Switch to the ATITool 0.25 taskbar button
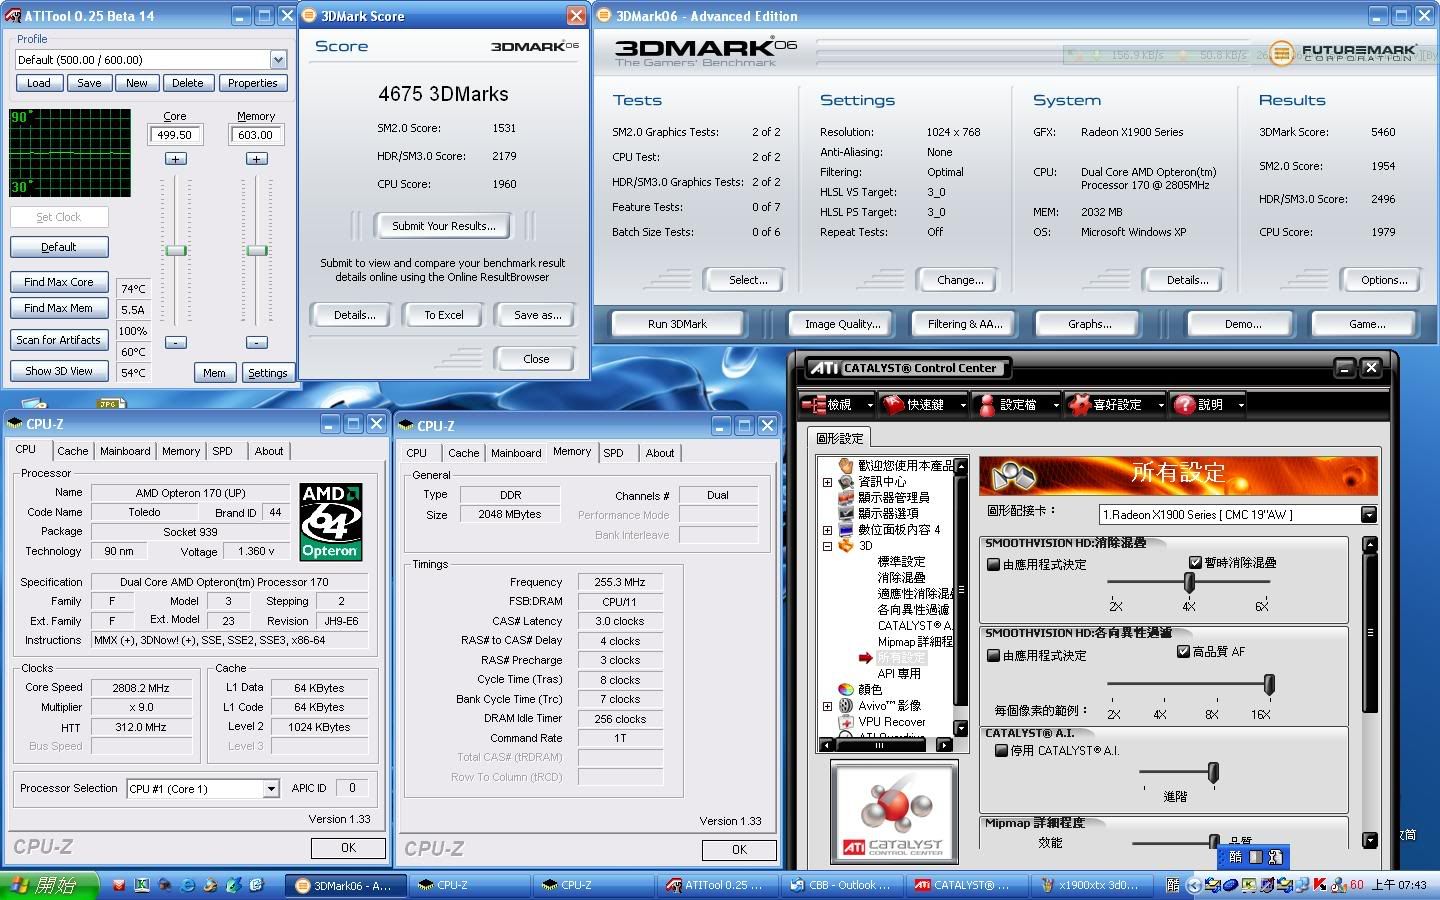Image resolution: width=1440 pixels, height=900 pixels. point(717,885)
